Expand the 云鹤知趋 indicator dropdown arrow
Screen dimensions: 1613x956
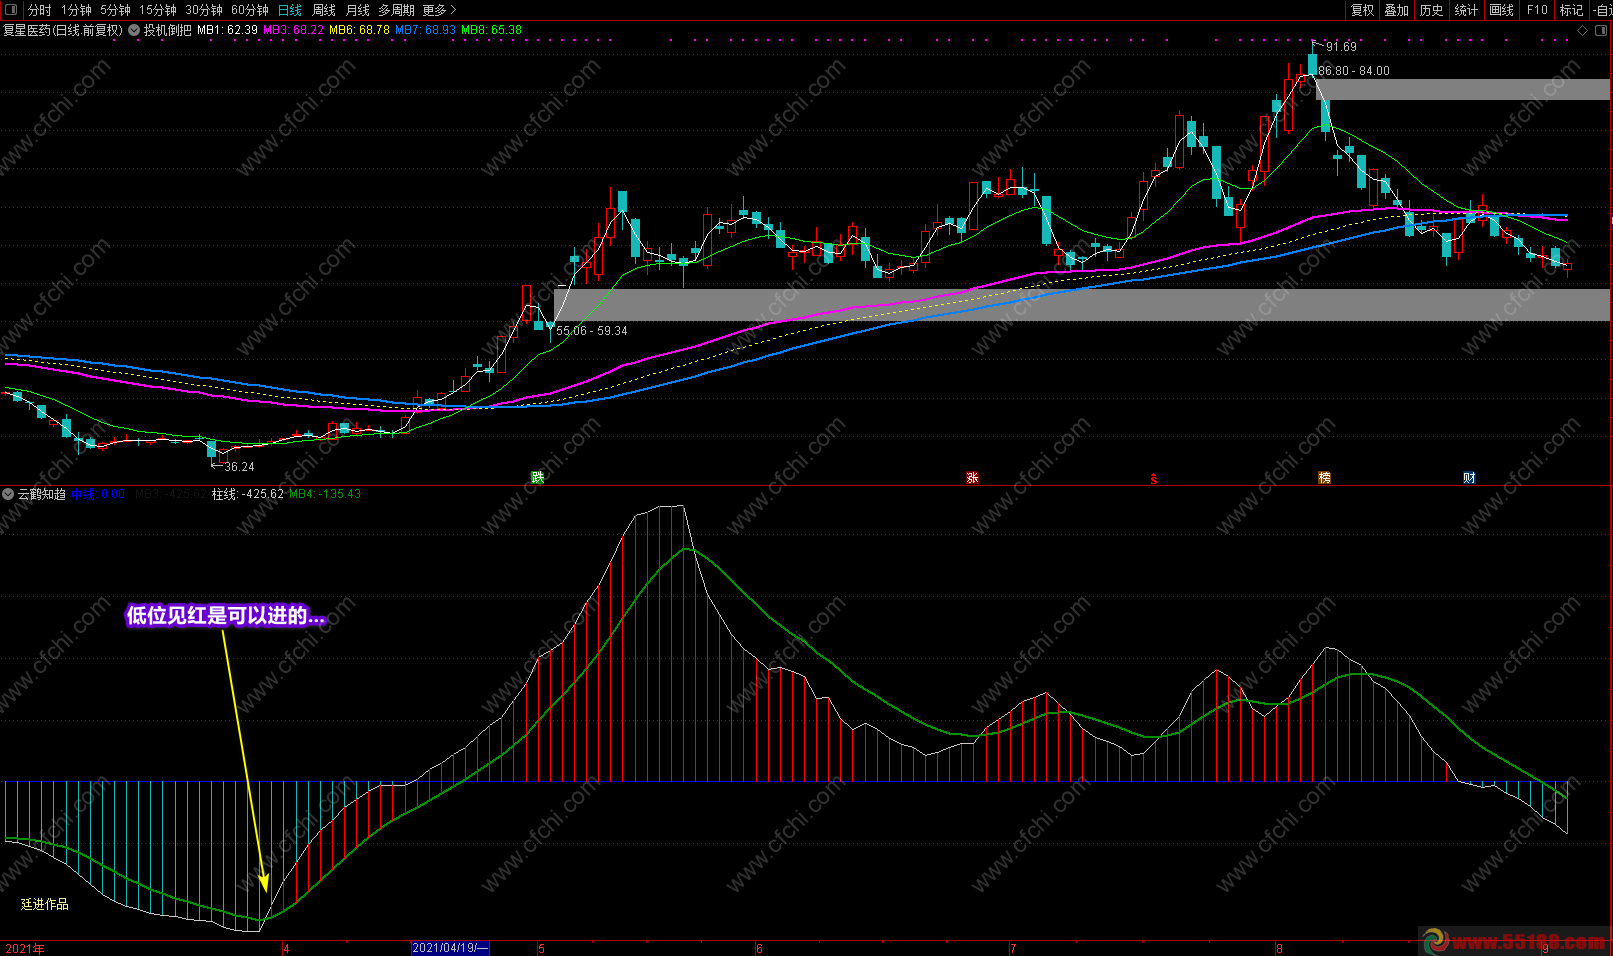click(9, 494)
